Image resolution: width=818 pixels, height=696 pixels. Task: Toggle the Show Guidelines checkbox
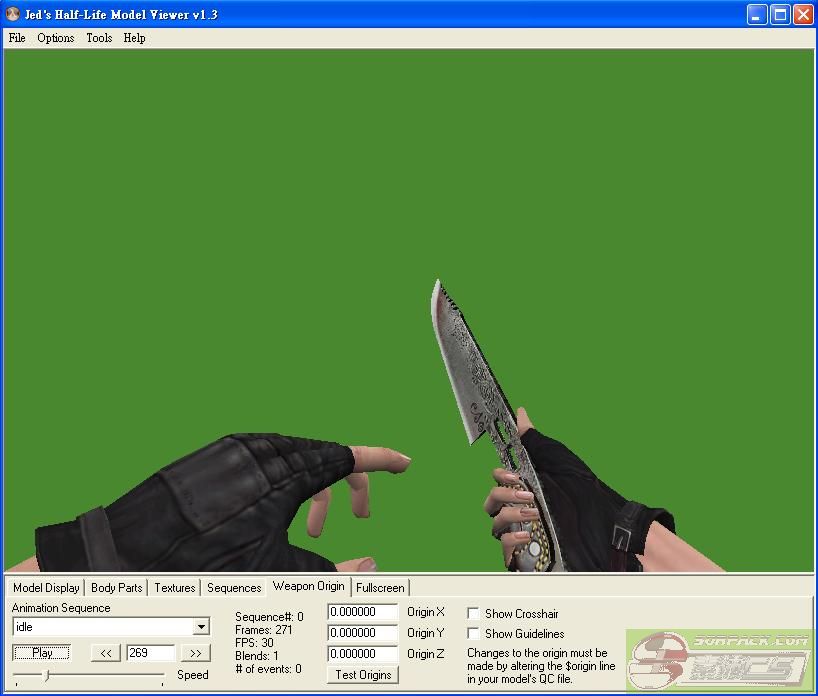(x=473, y=633)
